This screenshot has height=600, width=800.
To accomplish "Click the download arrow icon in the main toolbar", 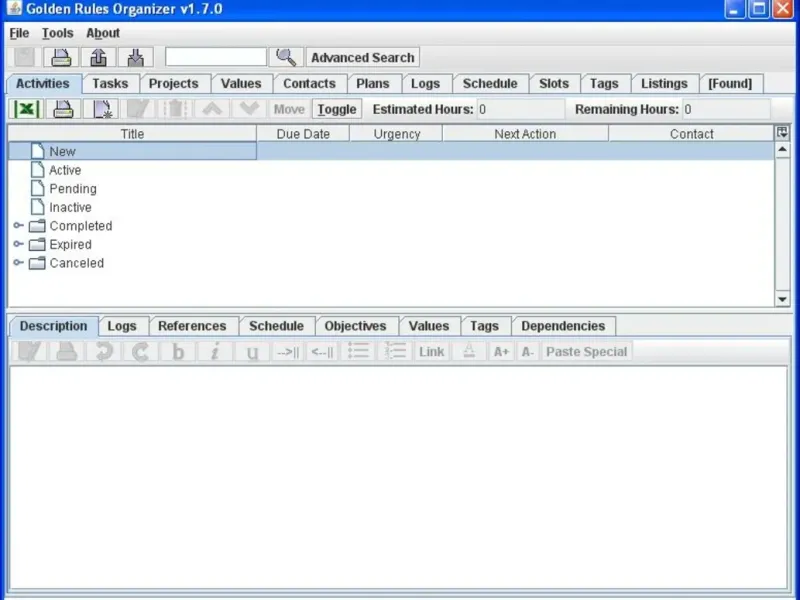I will pyautogui.click(x=135, y=57).
